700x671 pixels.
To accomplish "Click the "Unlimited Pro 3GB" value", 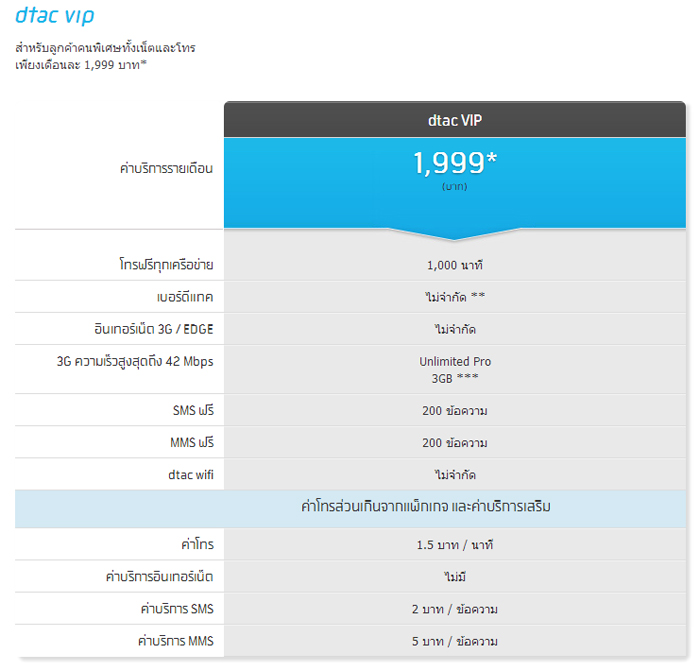I will (455, 369).
